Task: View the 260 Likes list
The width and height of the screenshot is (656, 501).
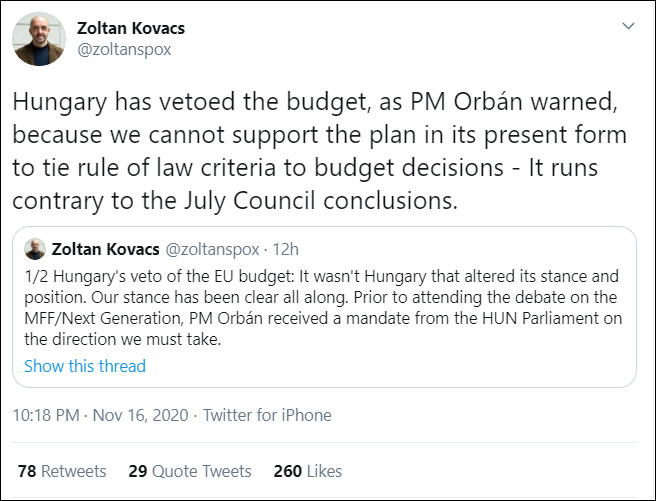Action: (x=307, y=471)
